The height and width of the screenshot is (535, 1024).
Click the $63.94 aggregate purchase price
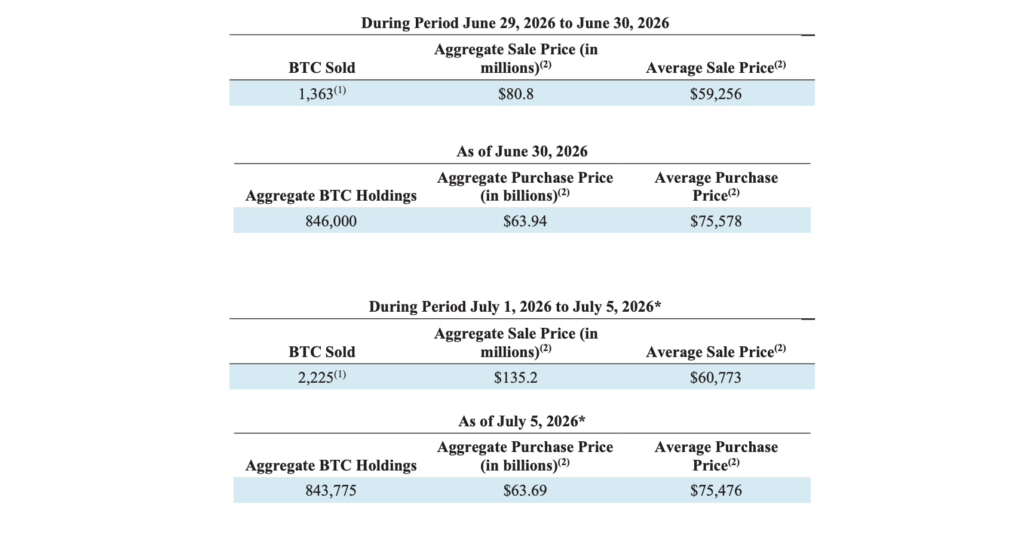coord(524,221)
